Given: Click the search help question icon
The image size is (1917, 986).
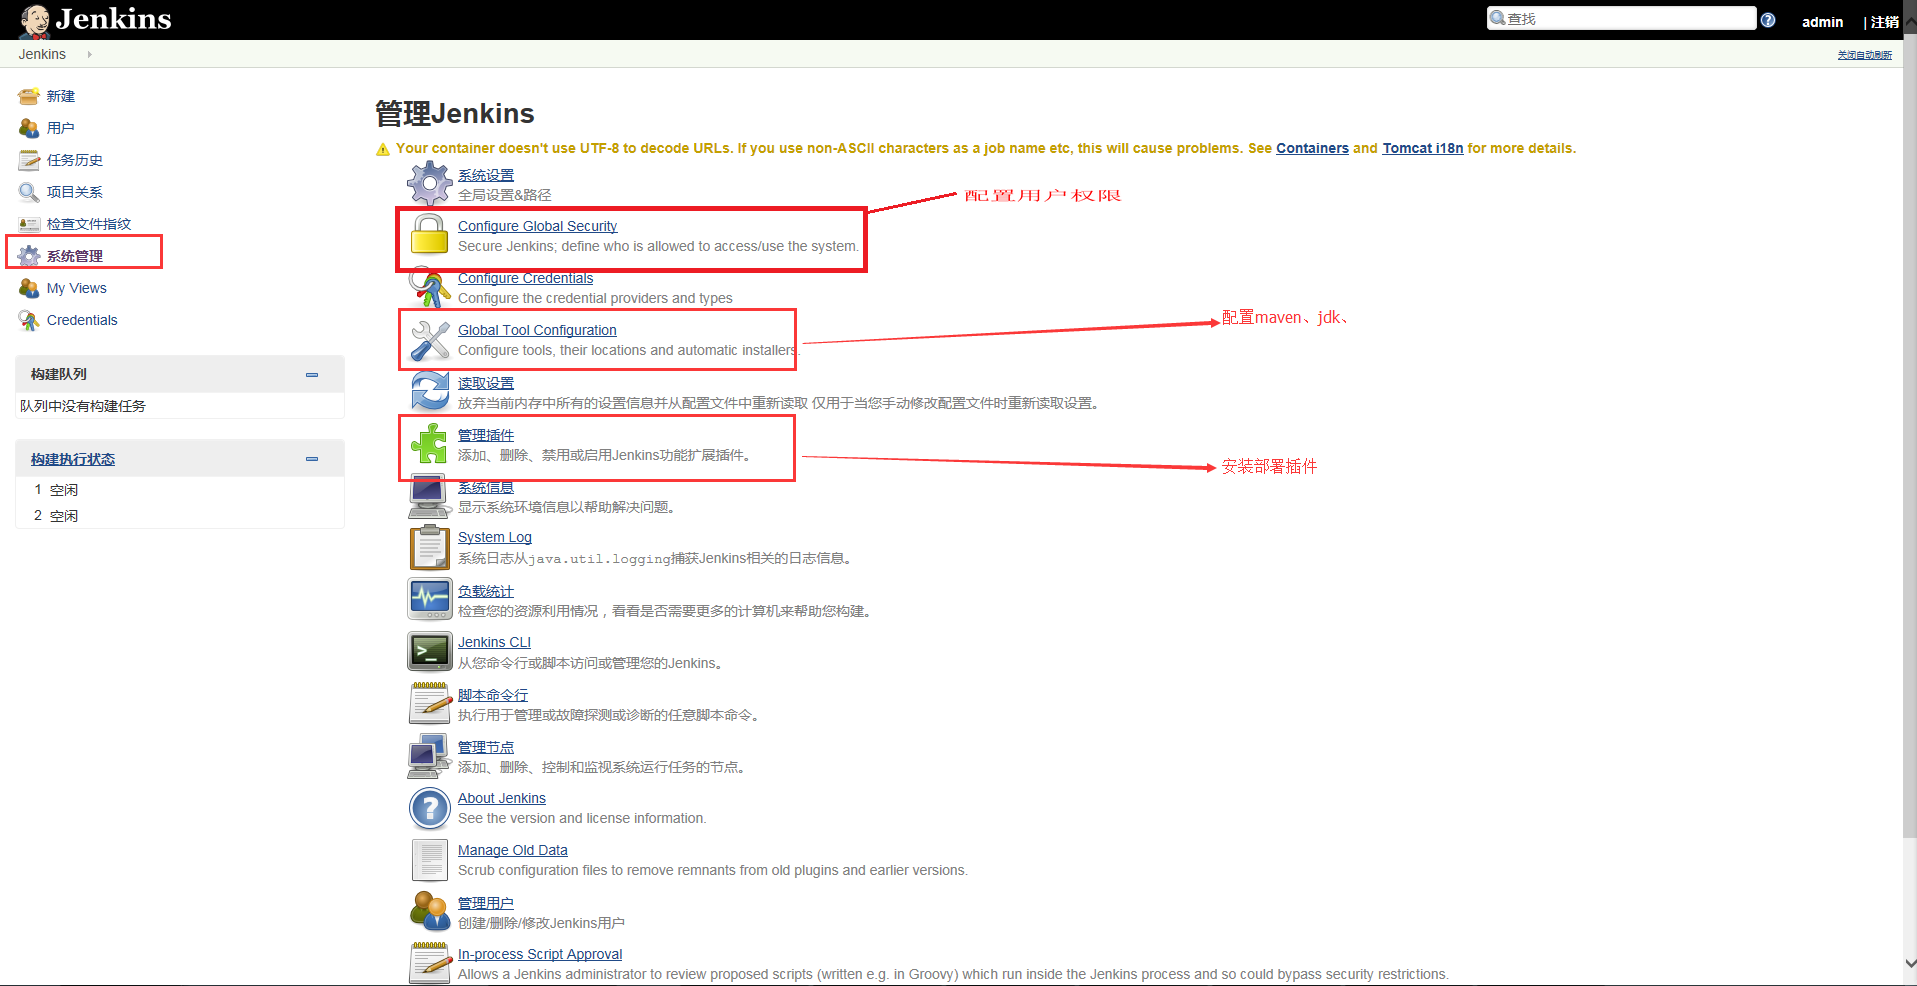Looking at the screenshot, I should coord(1768,20).
